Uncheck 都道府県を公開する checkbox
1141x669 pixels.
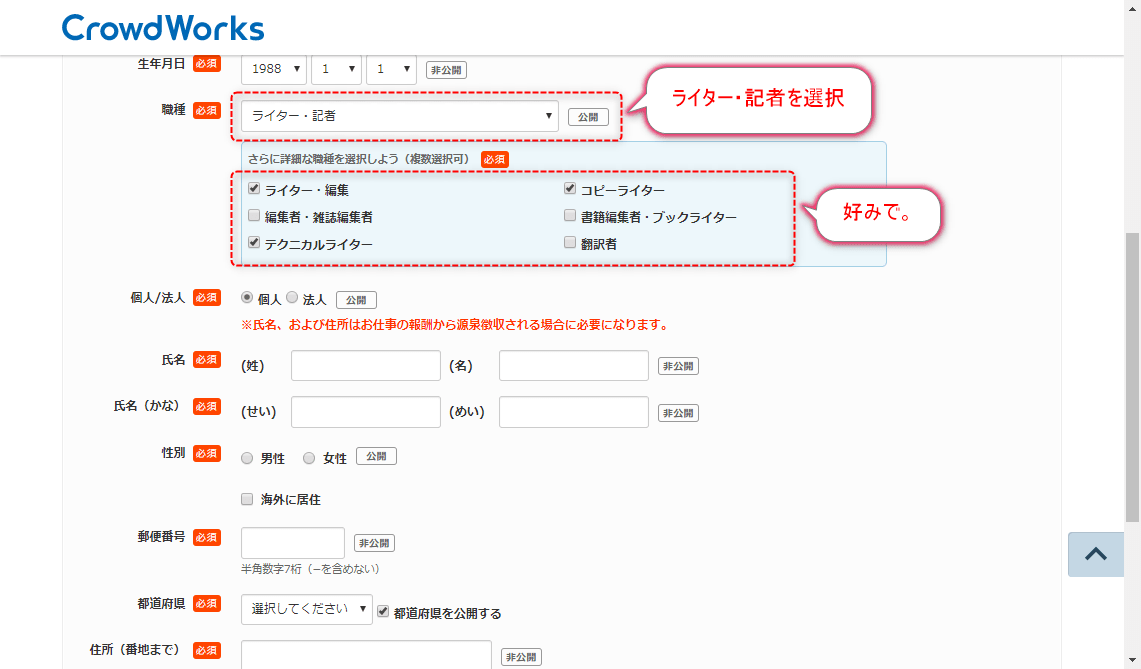pos(383,612)
